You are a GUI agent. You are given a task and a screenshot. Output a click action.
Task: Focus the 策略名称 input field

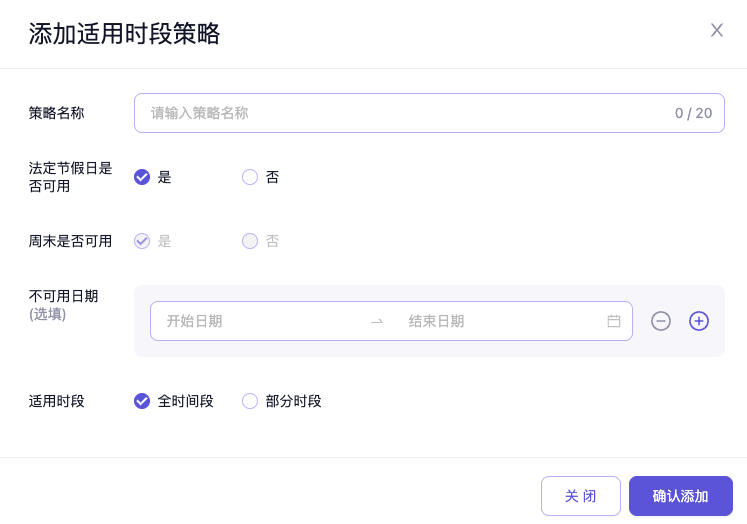pos(400,113)
